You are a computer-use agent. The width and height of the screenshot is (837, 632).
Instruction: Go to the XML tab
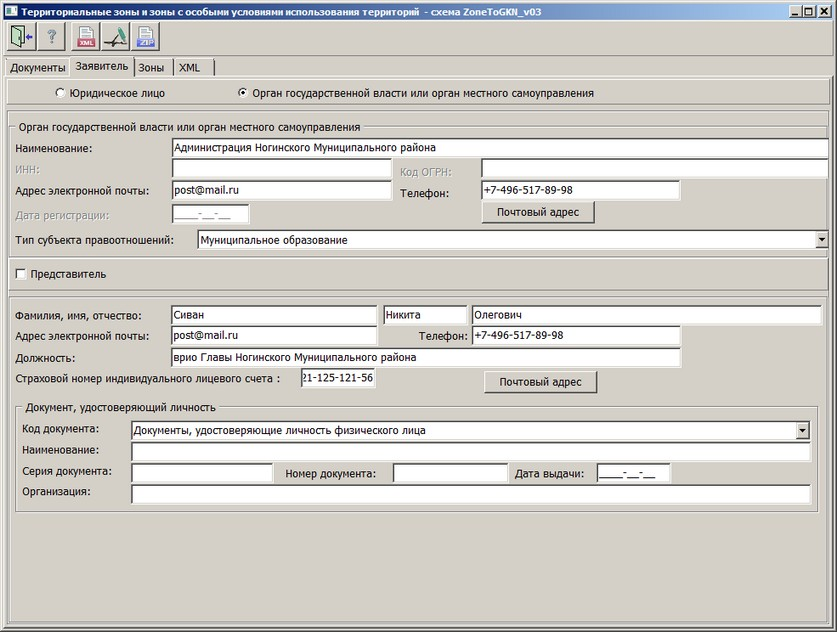point(190,67)
